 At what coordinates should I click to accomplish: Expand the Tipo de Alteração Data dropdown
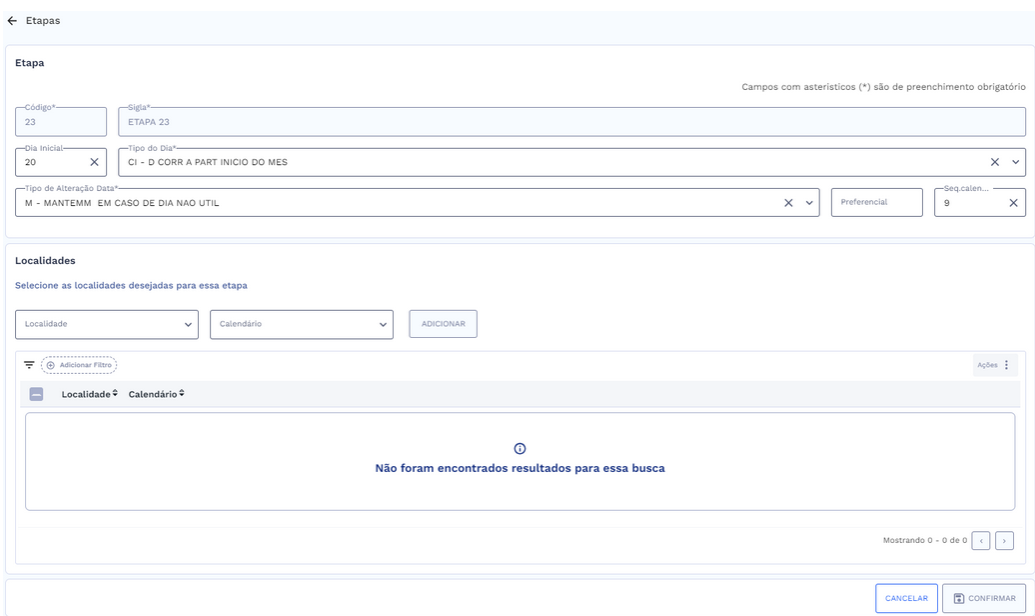click(x=809, y=203)
